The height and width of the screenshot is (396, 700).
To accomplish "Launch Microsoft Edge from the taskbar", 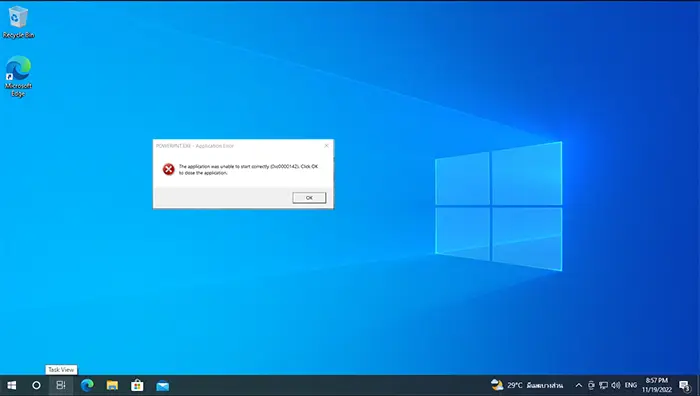I will click(x=87, y=385).
